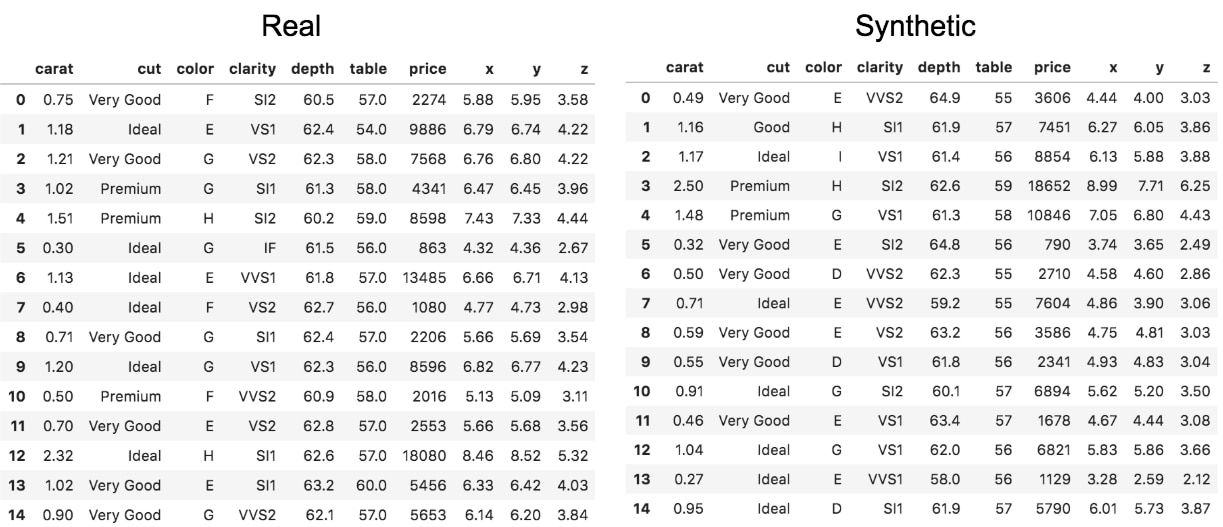Click the Synthetic table's color column header
Viewport: 1223px width, 527px height.
coord(824,68)
